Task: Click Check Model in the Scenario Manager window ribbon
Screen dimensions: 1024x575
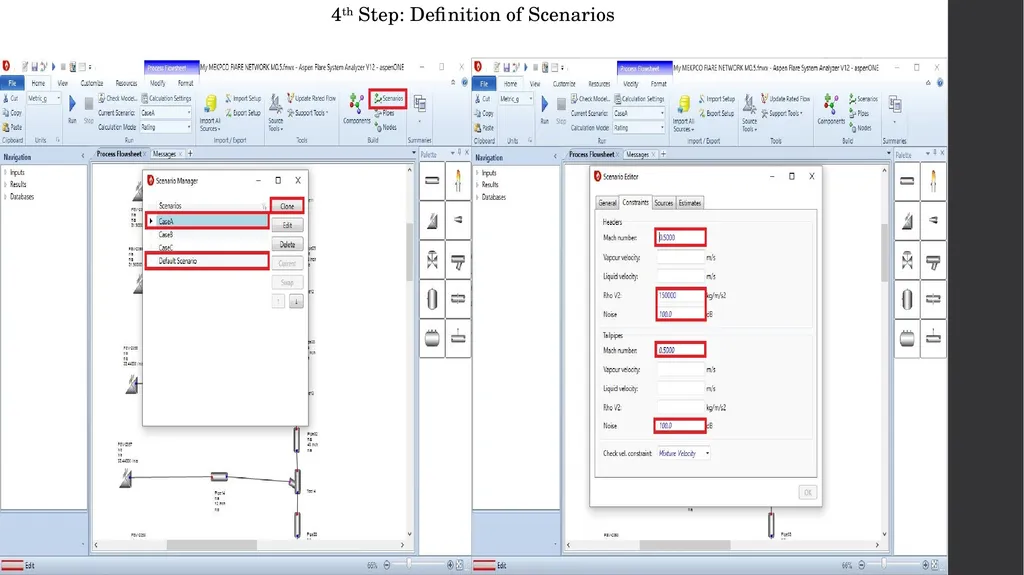Action: [x=118, y=99]
